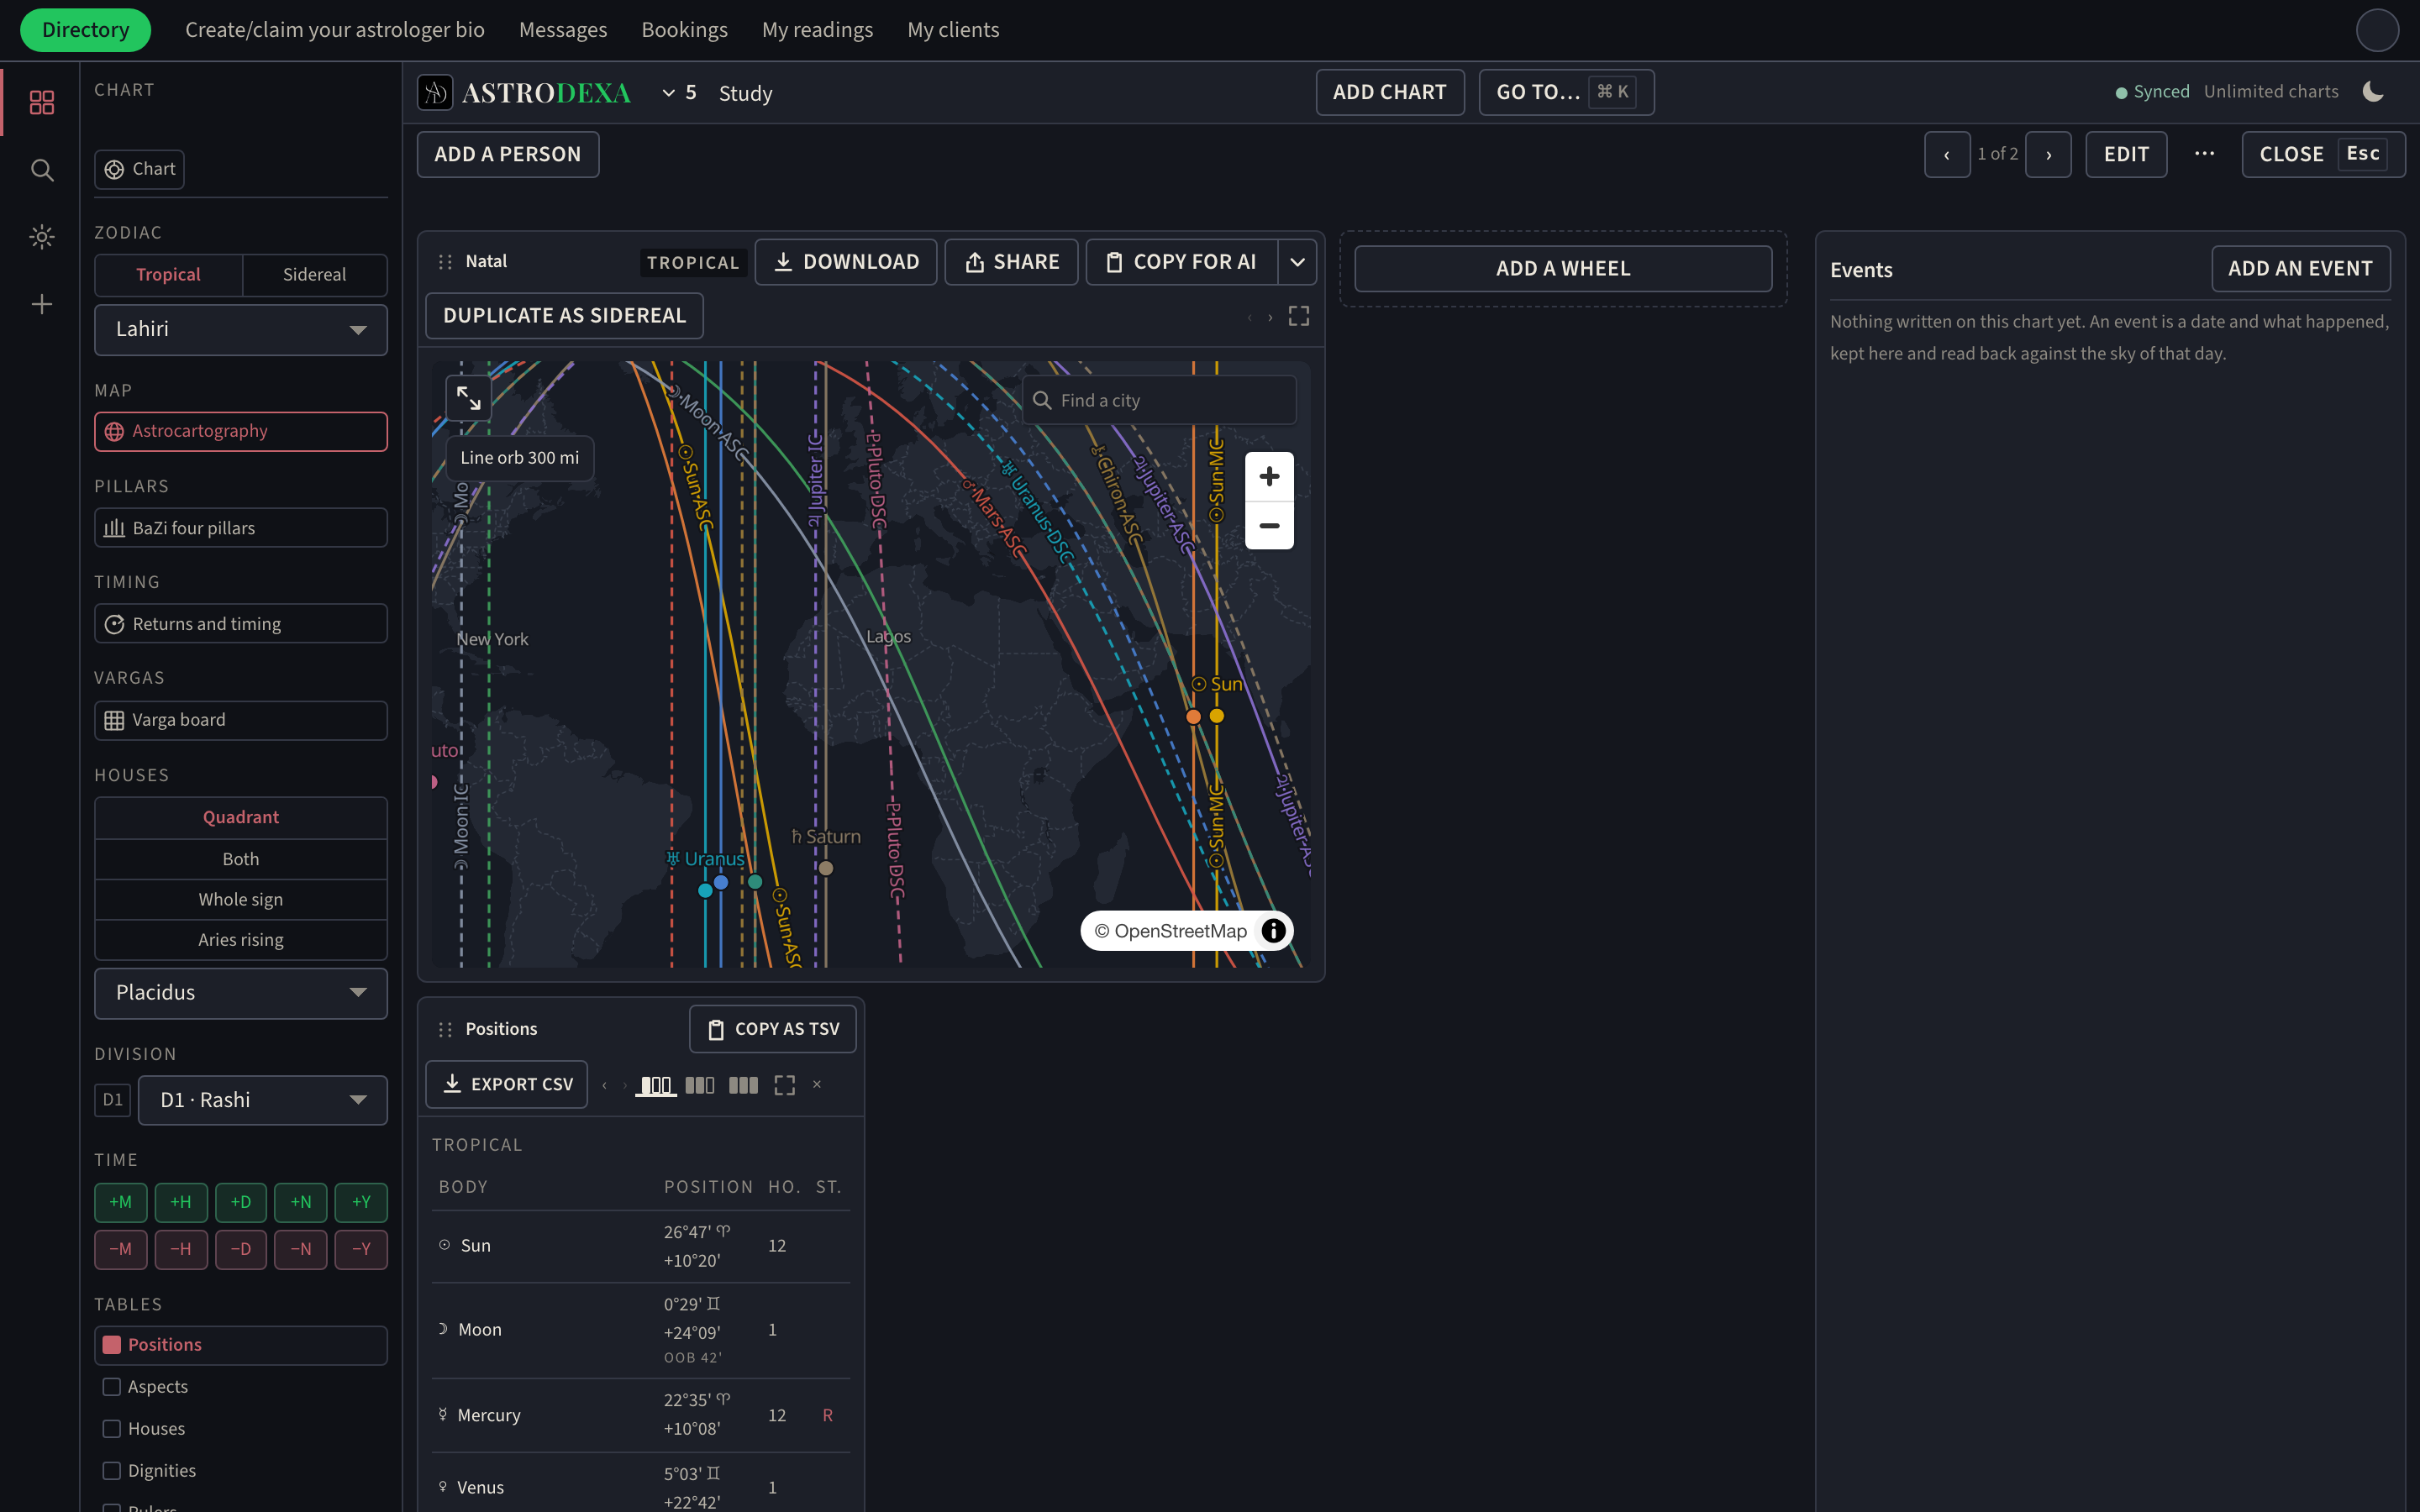The image size is (2420, 1512).
Task: Show OpenStreetMap attribution info icon
Action: click(1273, 931)
